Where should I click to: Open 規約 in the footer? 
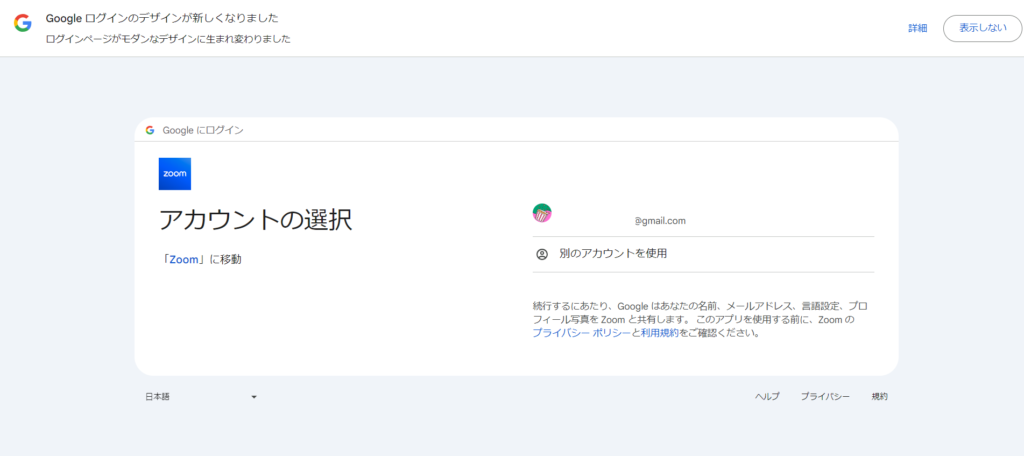click(x=879, y=397)
